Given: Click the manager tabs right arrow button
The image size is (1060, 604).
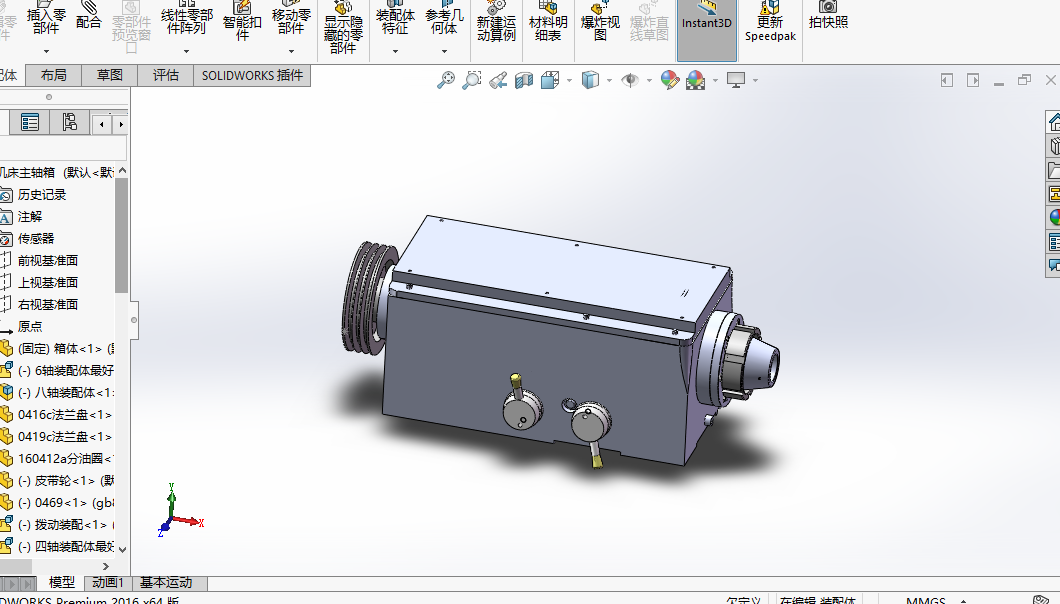Looking at the screenshot, I should [121, 124].
